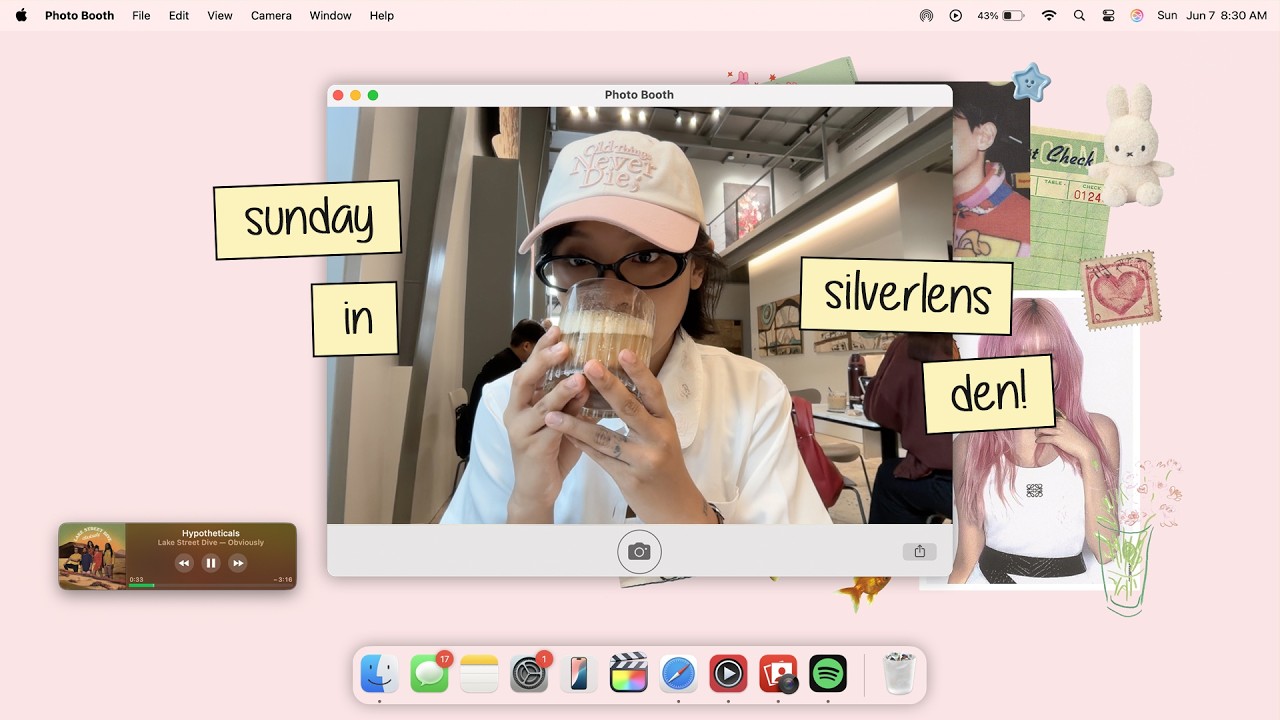Open the File menu
The image size is (1280, 720).
tap(141, 16)
